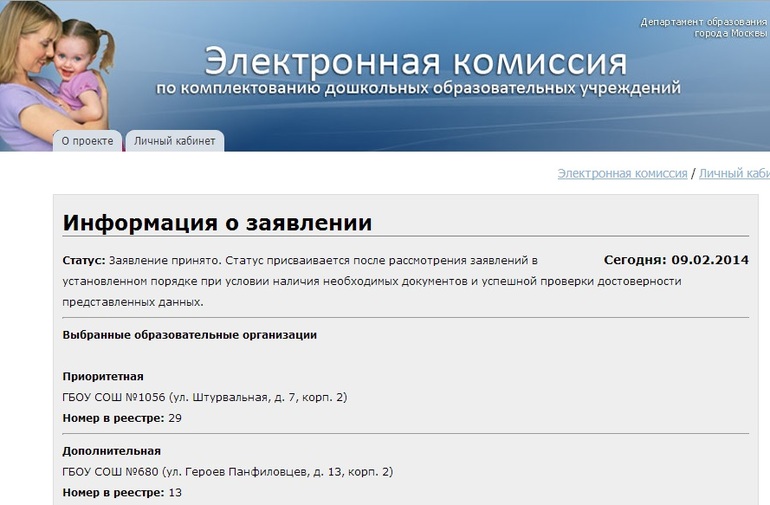770x505 pixels.
Task: Follow the "Электронная комиссия" breadcrumb link
Action: (622, 173)
